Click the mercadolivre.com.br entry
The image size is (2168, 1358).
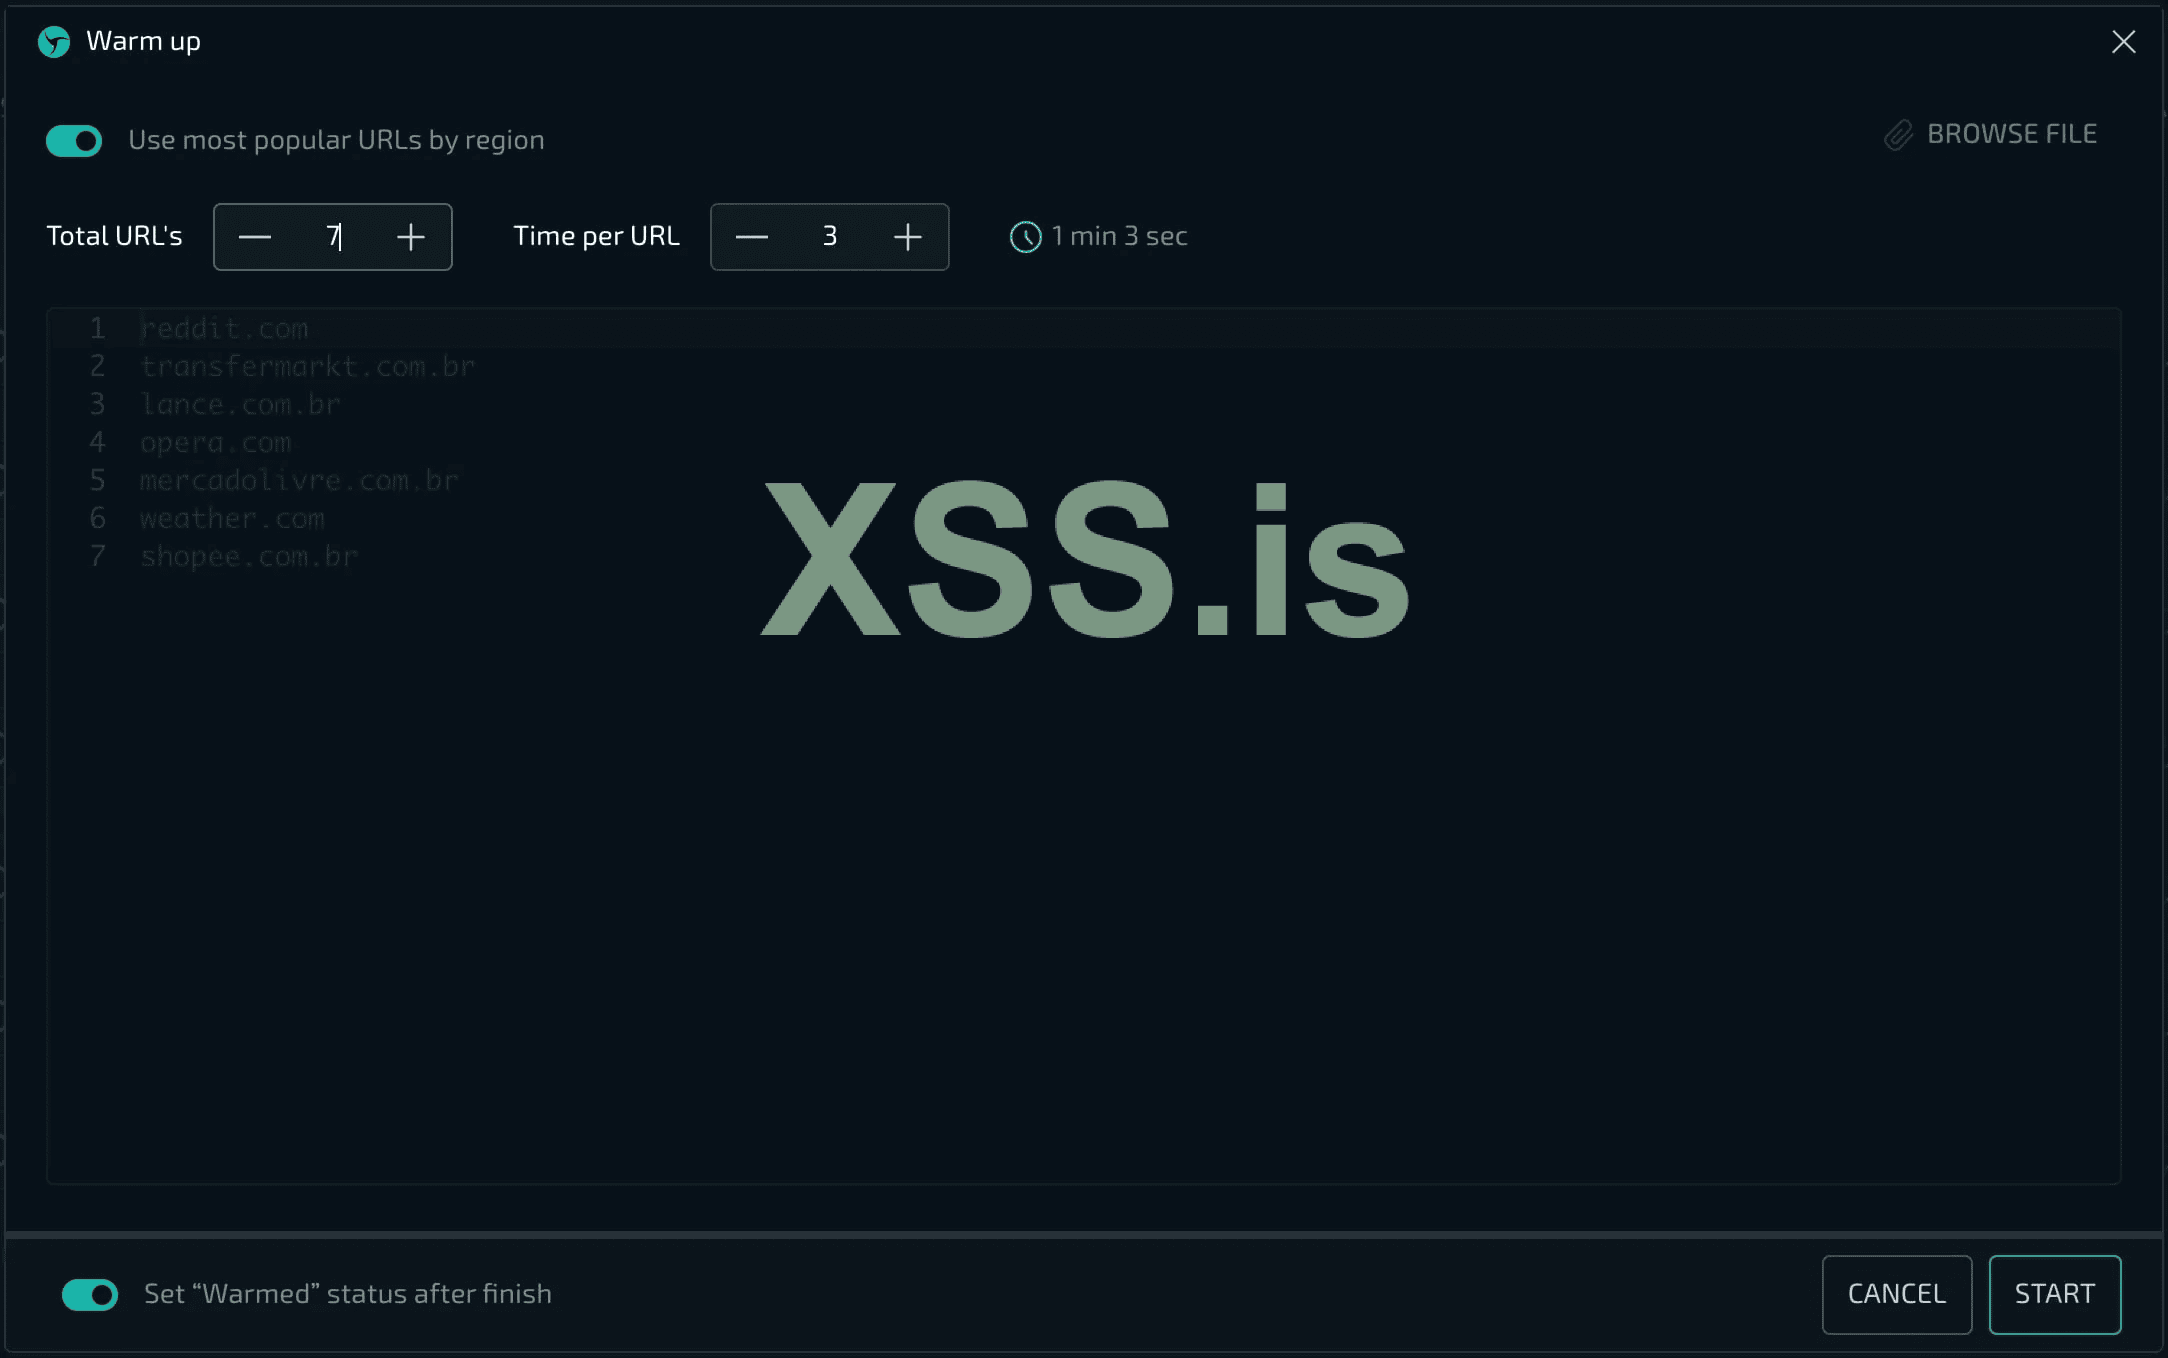tap(299, 481)
